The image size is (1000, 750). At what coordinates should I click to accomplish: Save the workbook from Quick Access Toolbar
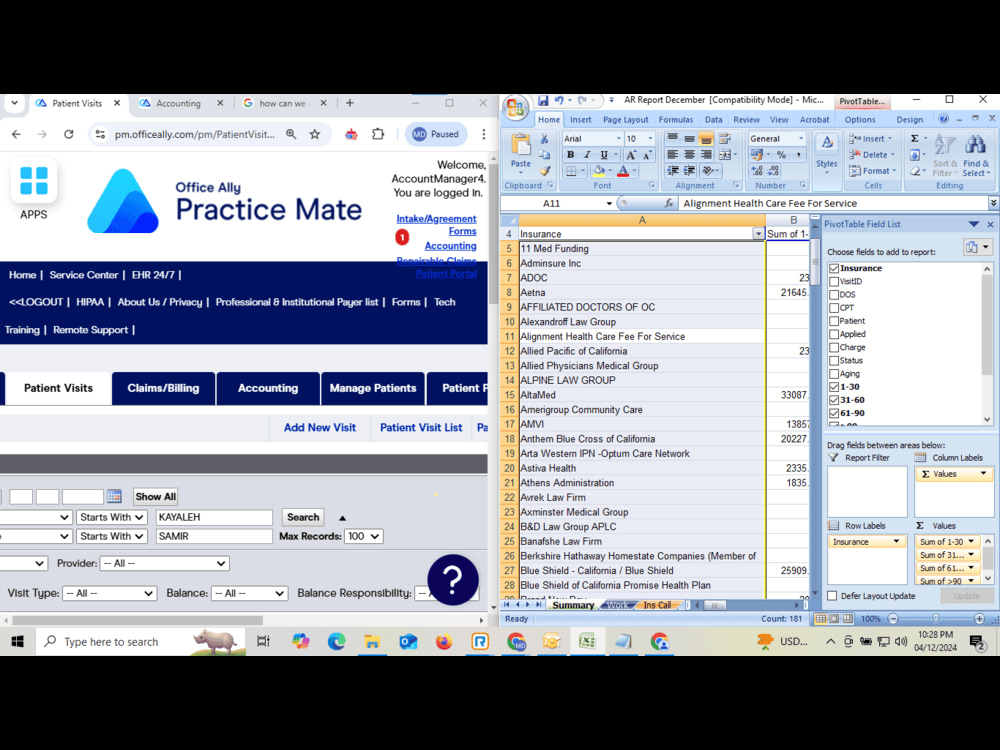[x=543, y=100]
